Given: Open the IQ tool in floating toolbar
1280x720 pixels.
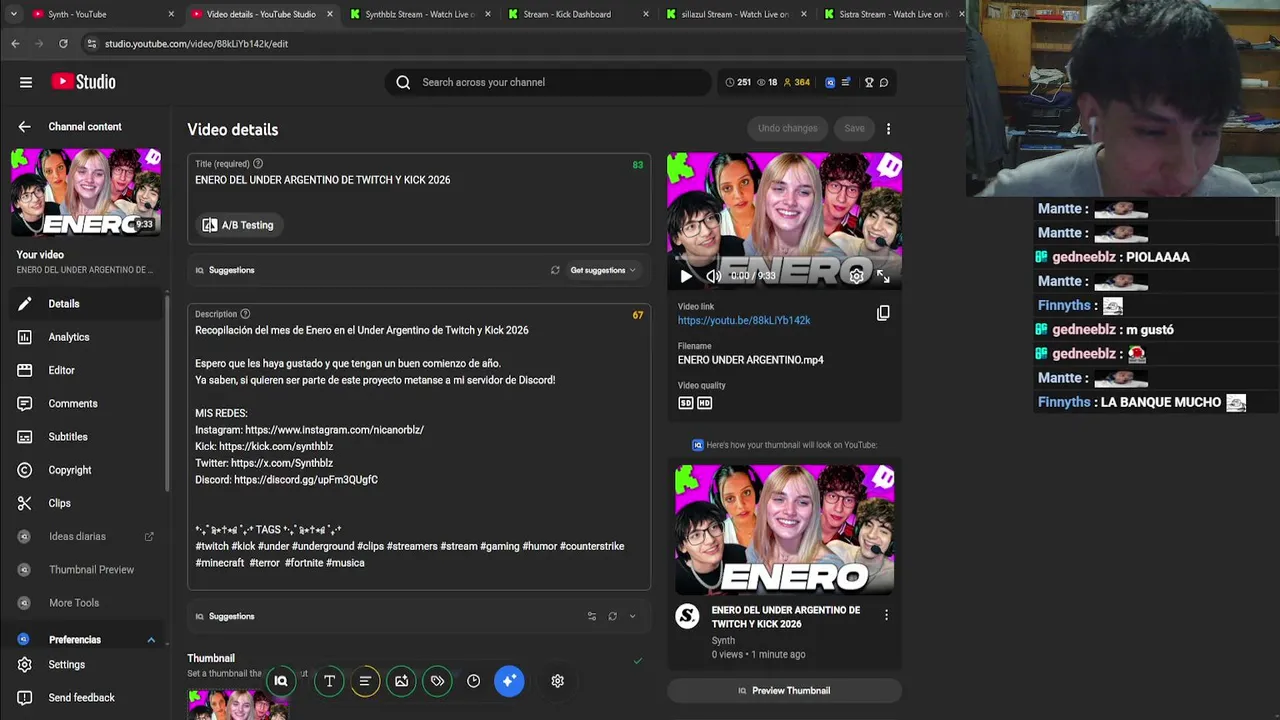Looking at the screenshot, I should click(x=281, y=681).
